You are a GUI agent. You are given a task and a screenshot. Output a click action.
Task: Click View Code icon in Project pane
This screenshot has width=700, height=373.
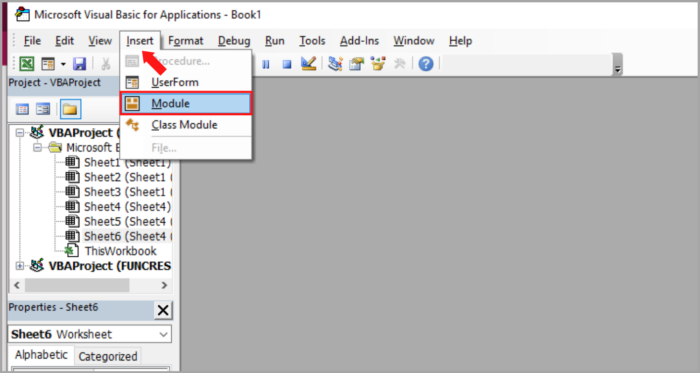coord(22,109)
